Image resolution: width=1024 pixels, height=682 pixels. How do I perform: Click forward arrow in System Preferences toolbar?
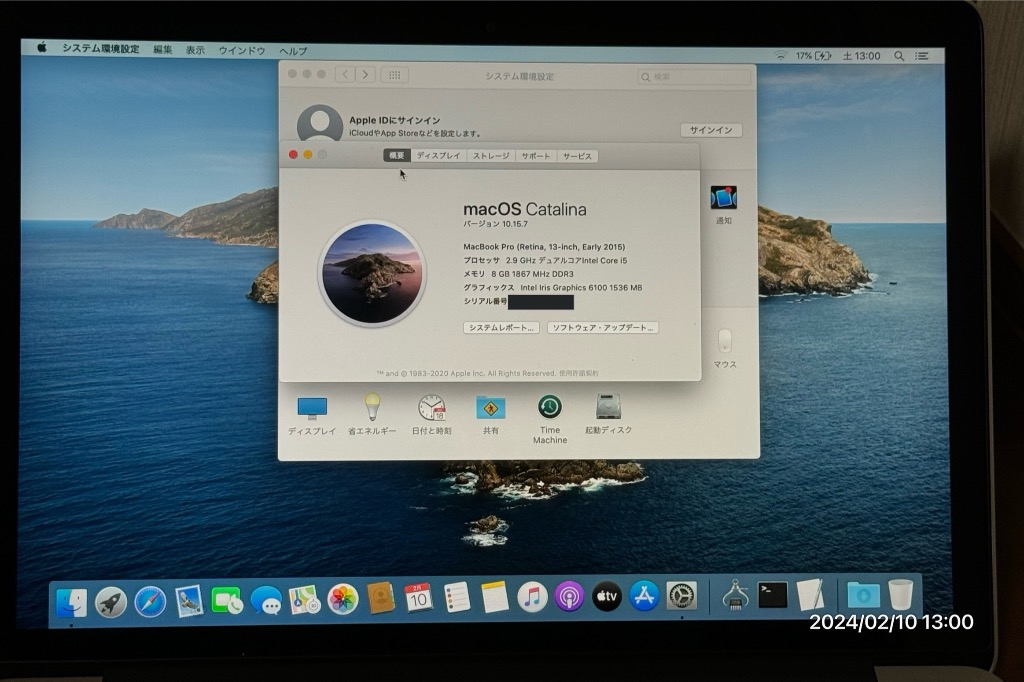tap(366, 74)
